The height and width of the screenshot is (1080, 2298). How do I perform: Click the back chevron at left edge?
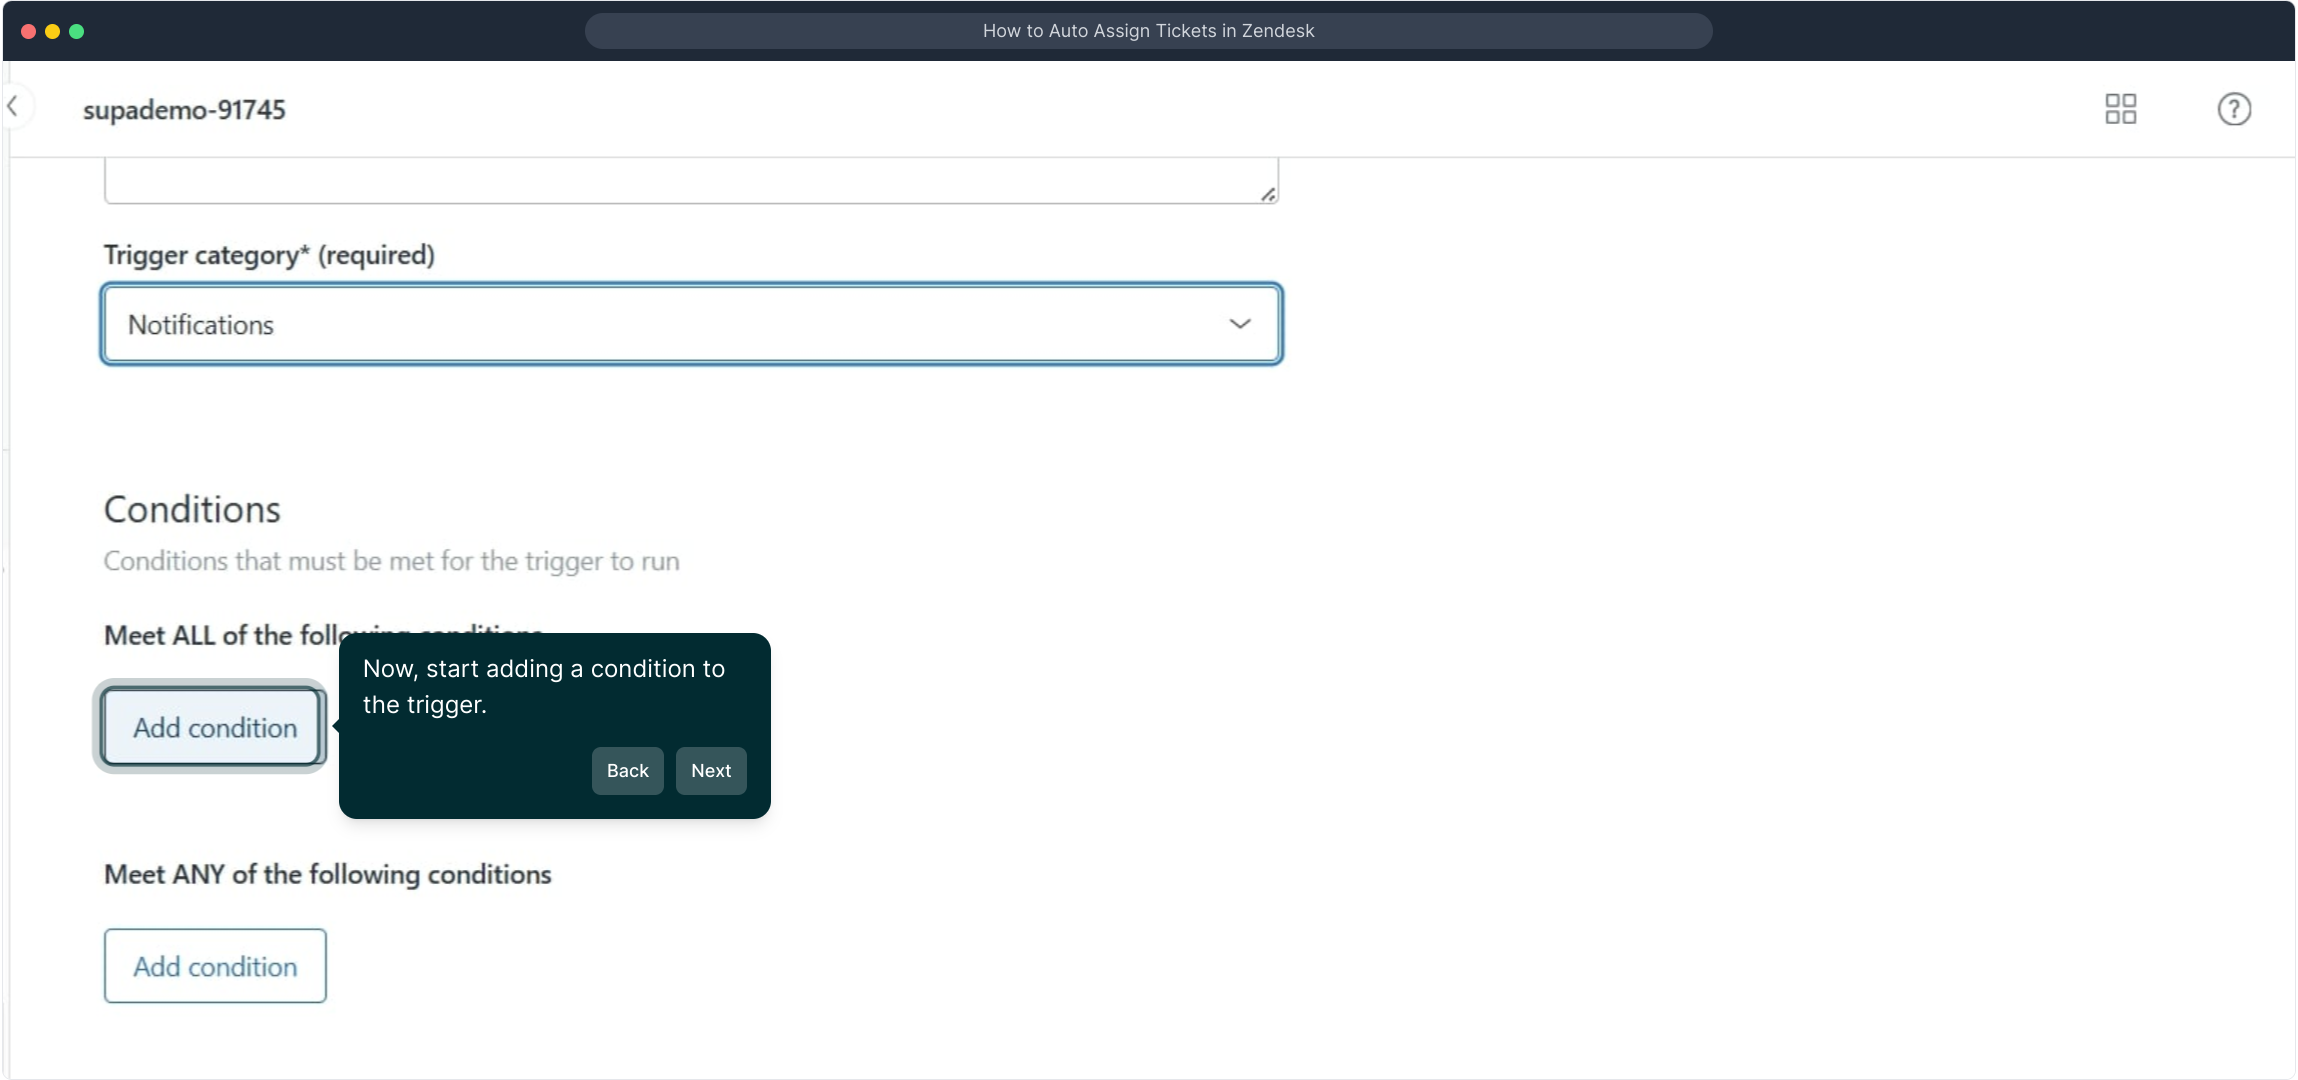click(13, 106)
